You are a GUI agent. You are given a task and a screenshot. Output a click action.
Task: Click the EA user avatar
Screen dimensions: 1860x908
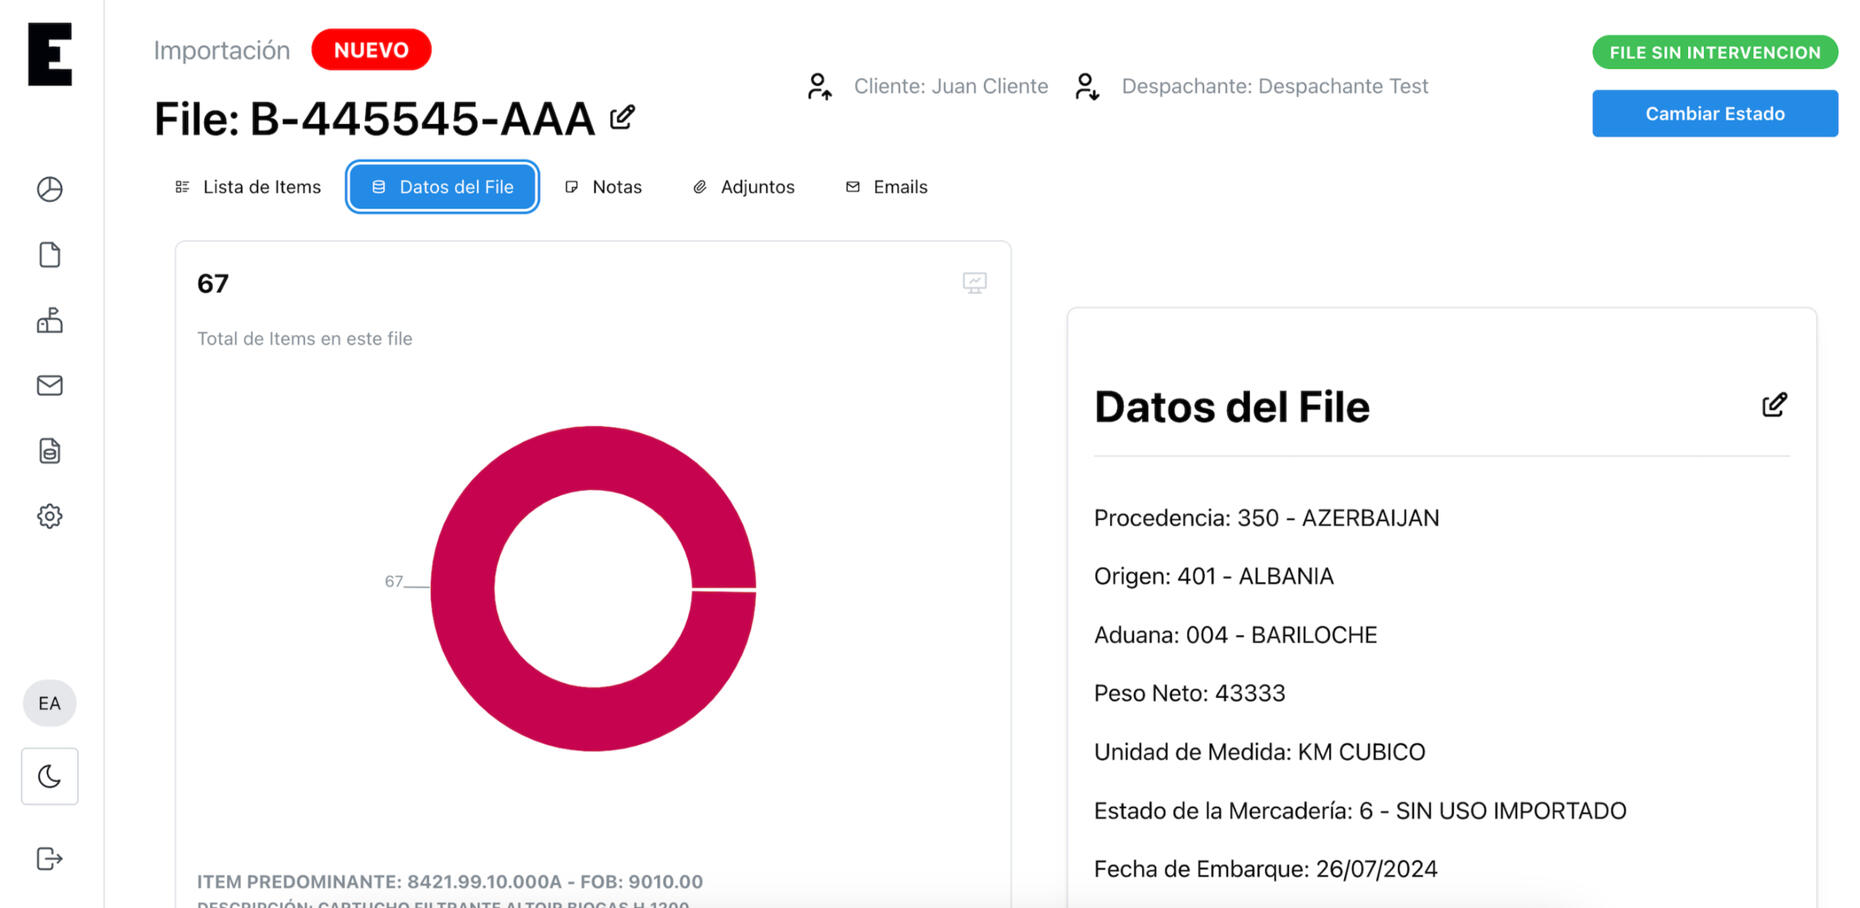tap(49, 703)
